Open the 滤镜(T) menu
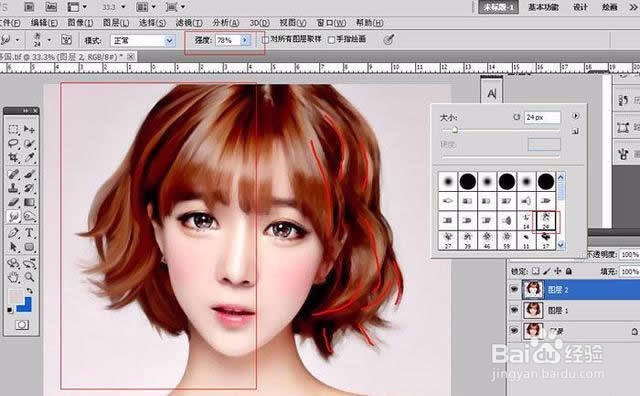Viewport: 640px width, 396px height. tap(189, 23)
